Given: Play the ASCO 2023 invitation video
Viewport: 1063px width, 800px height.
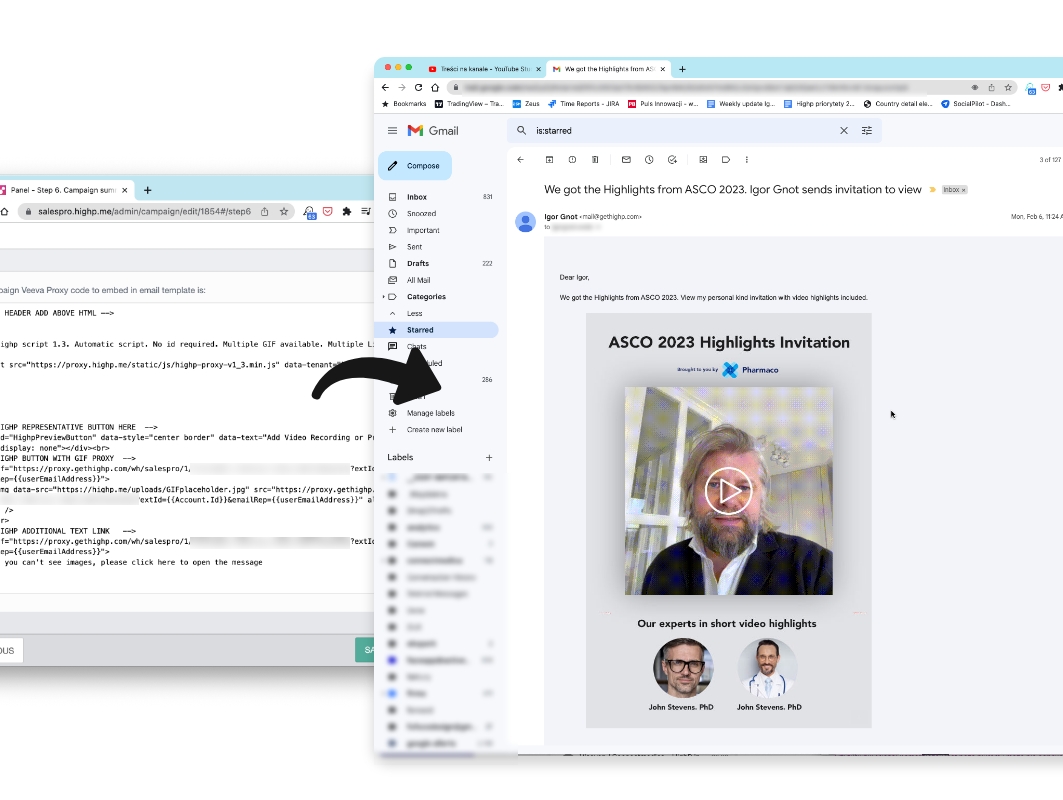Looking at the screenshot, I should point(728,491).
